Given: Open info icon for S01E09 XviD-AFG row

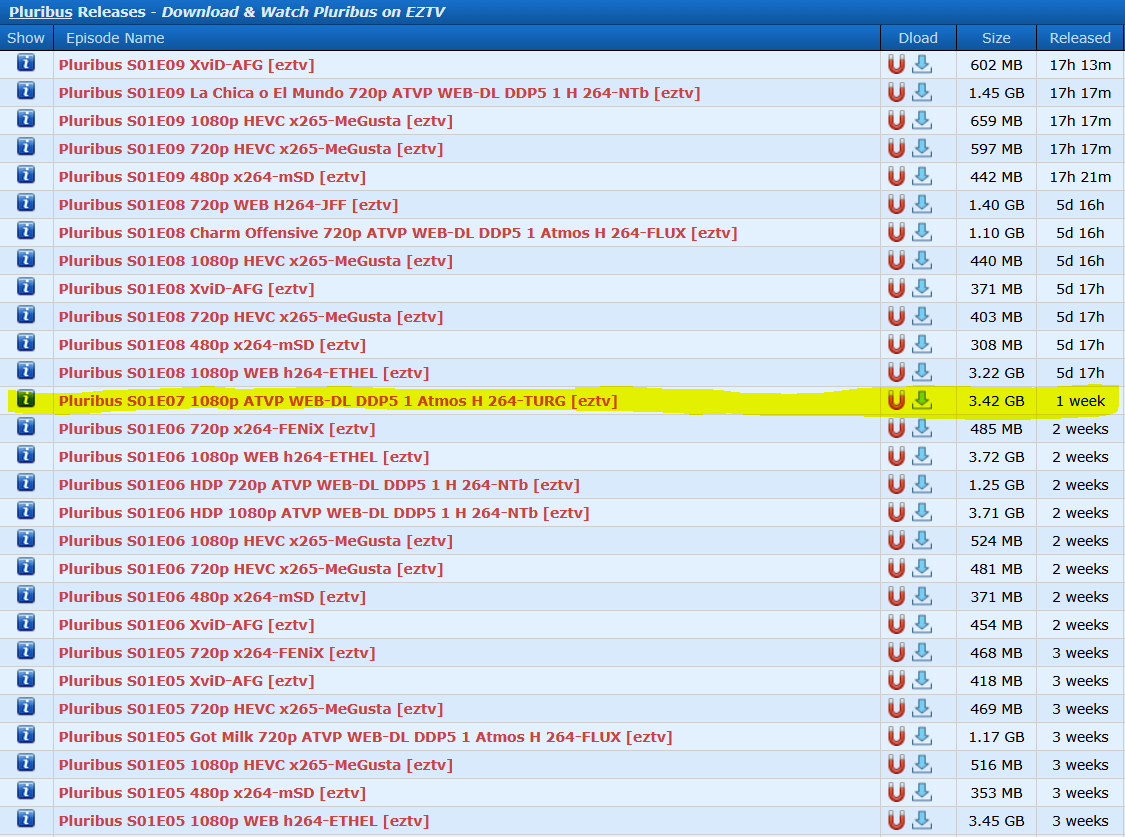Looking at the screenshot, I should click(26, 63).
